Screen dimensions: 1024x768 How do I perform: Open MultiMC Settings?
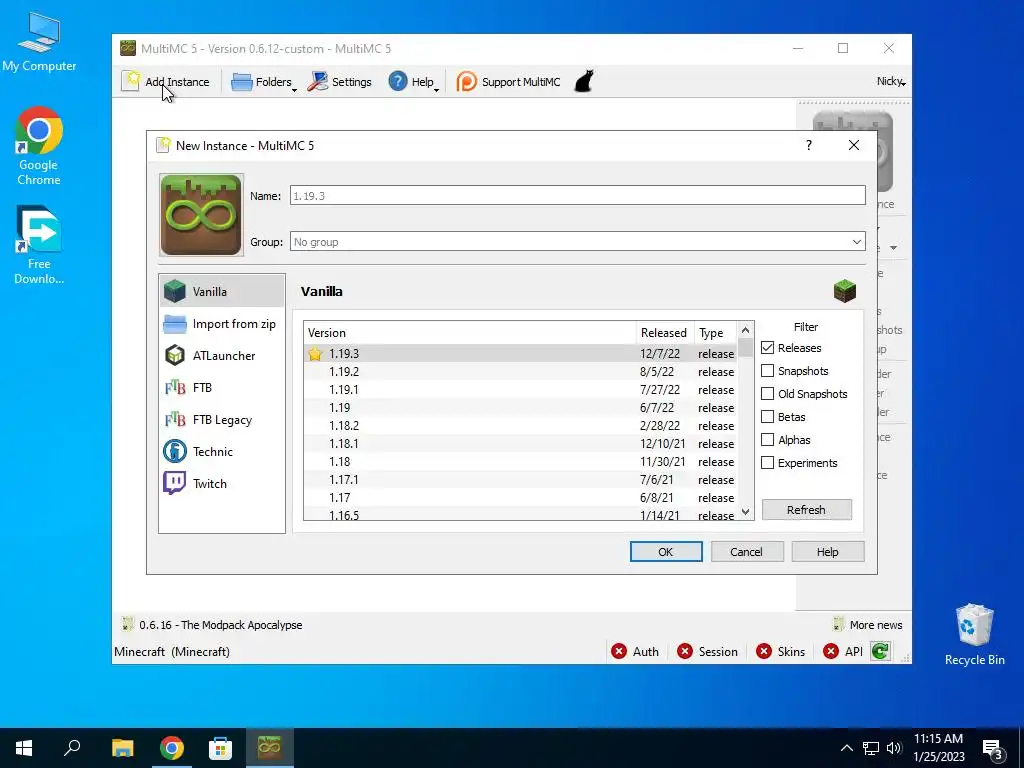[340, 82]
